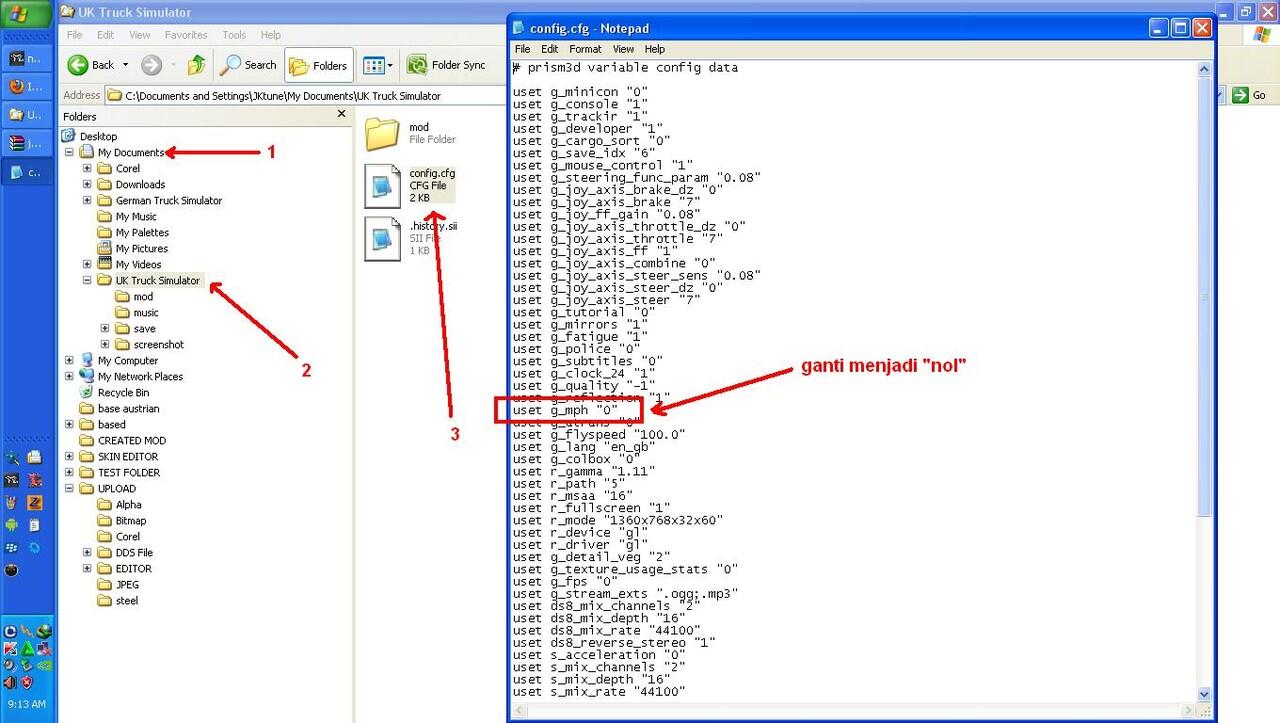Image resolution: width=1280 pixels, height=723 pixels.
Task: Select the .history.sii file icon
Action: click(x=382, y=239)
